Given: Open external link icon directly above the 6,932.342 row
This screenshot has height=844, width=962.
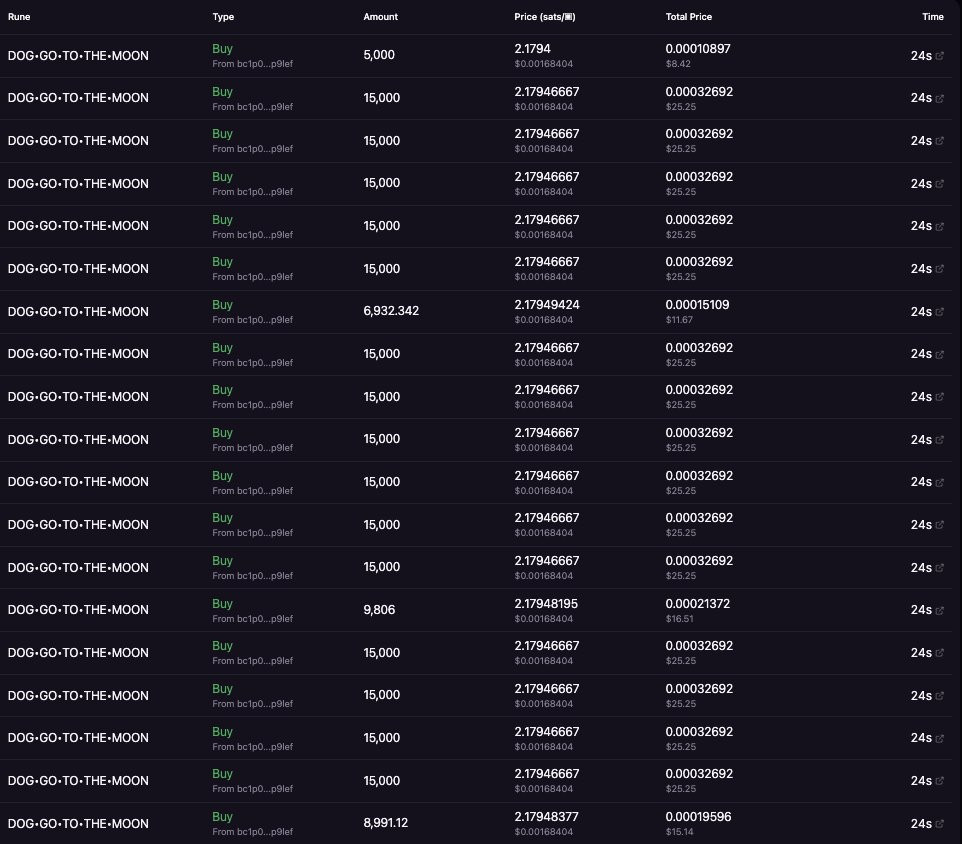Looking at the screenshot, I should click(x=939, y=269).
